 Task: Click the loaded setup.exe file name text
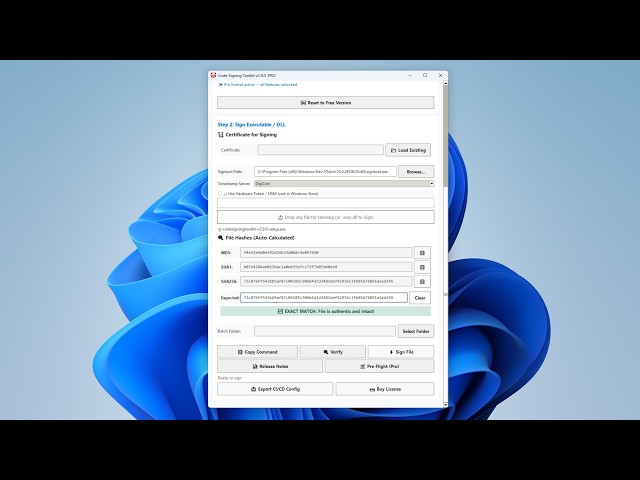[x=254, y=229]
